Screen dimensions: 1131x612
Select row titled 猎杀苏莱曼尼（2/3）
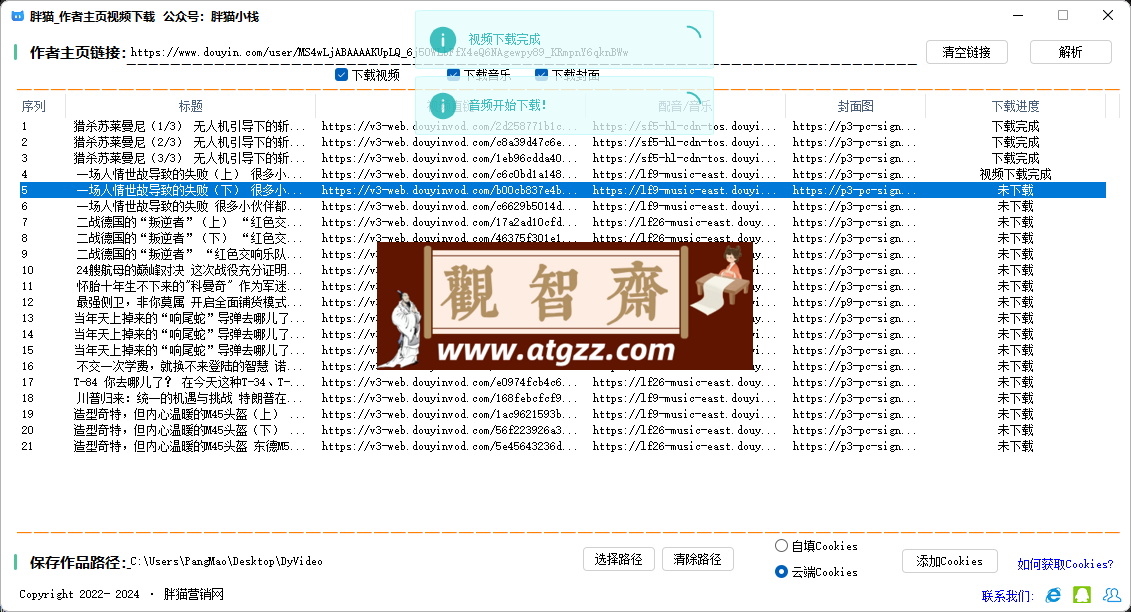tap(563, 142)
